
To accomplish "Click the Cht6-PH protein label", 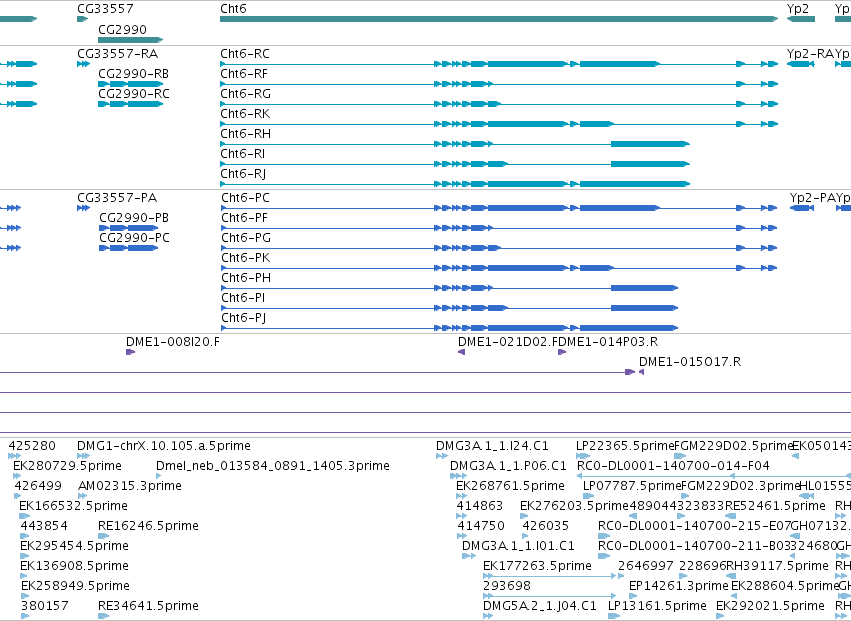I will [x=245, y=278].
